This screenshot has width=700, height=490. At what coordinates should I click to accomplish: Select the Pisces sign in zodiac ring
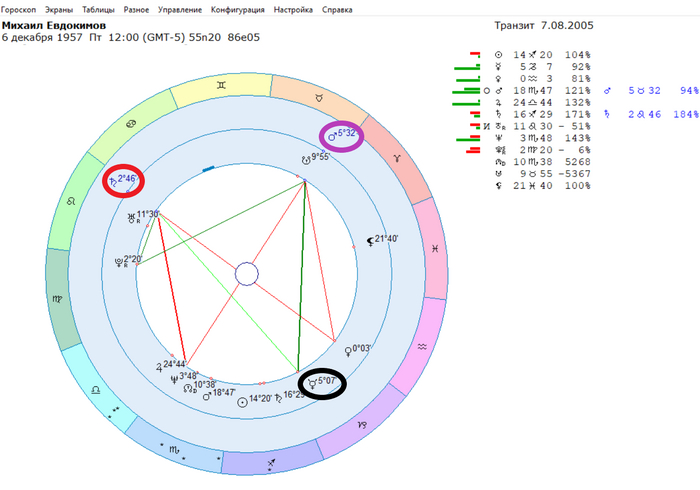coord(434,249)
